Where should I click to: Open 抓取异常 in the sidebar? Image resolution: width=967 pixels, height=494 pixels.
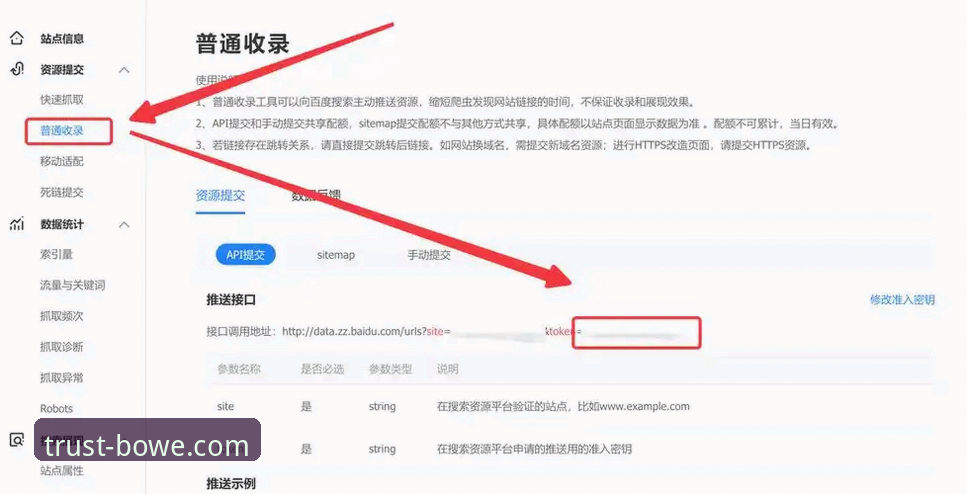(62, 377)
